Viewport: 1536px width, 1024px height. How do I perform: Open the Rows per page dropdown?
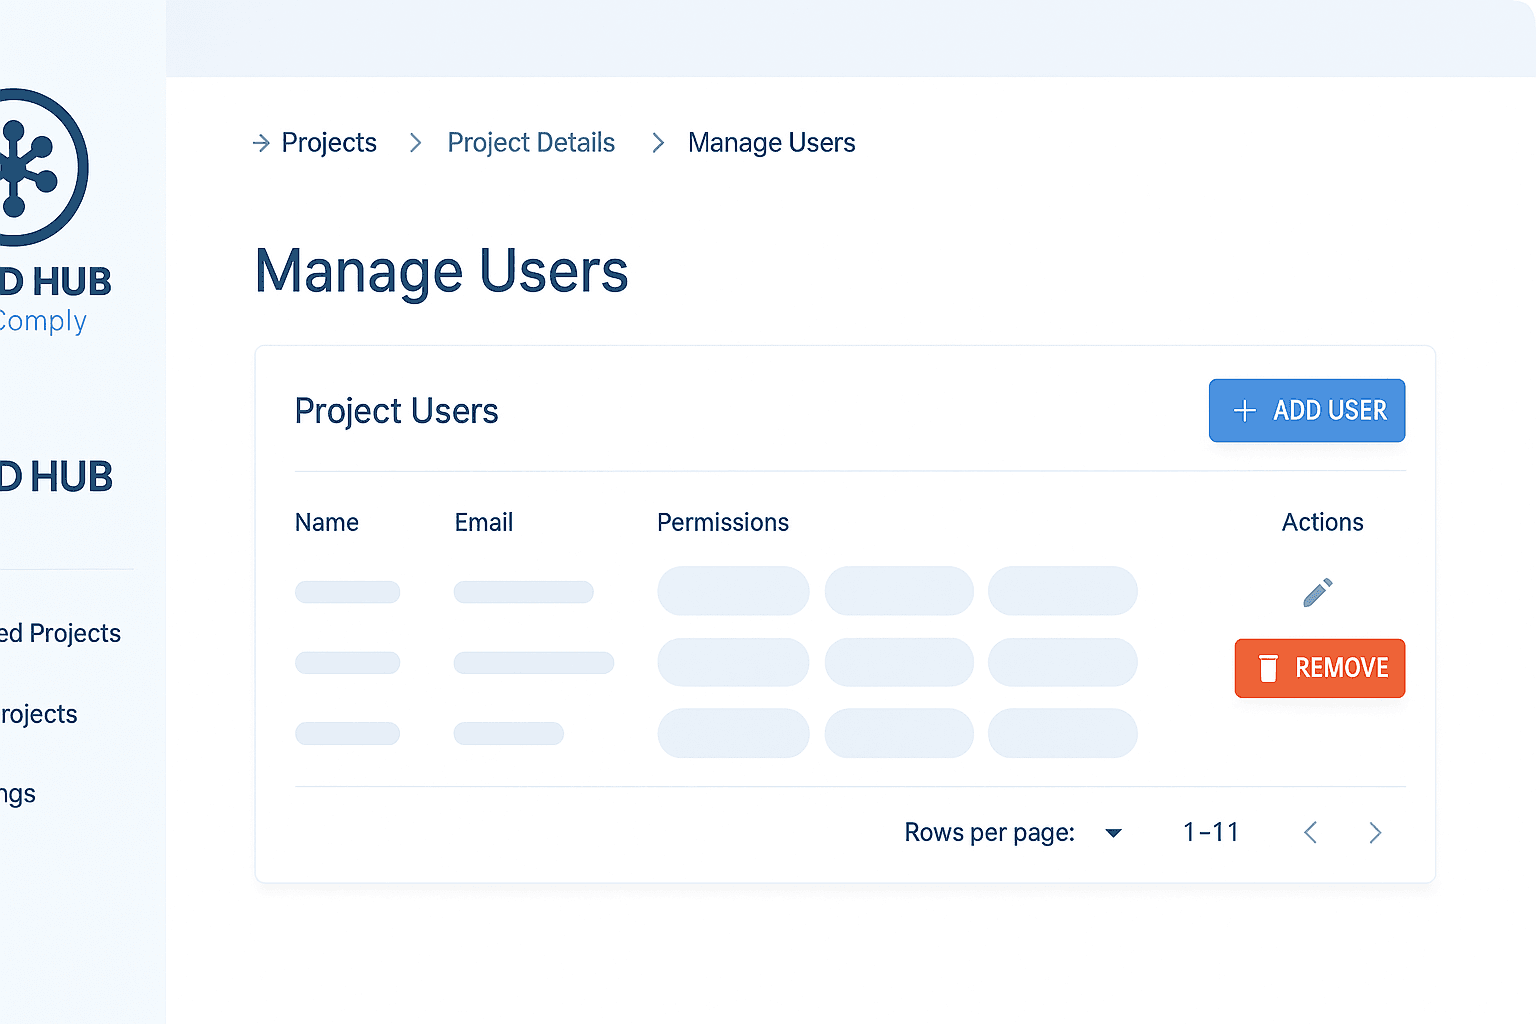[x=1113, y=832]
